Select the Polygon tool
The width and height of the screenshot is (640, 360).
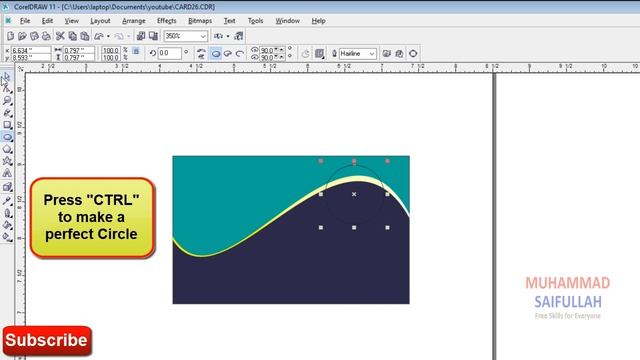(x=7, y=149)
